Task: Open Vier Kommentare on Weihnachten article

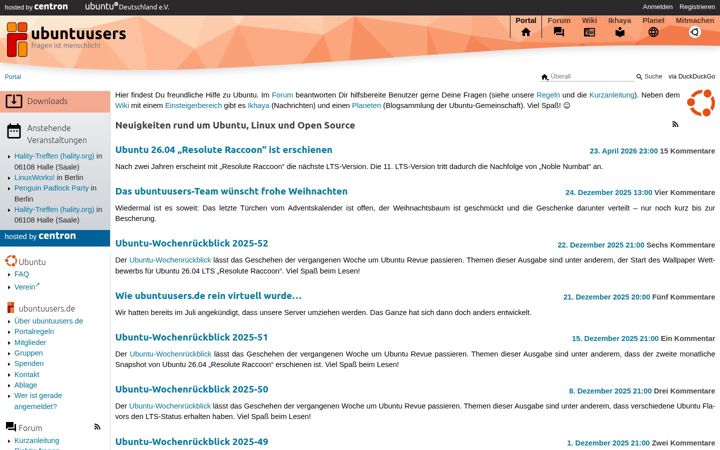Action: pos(685,192)
